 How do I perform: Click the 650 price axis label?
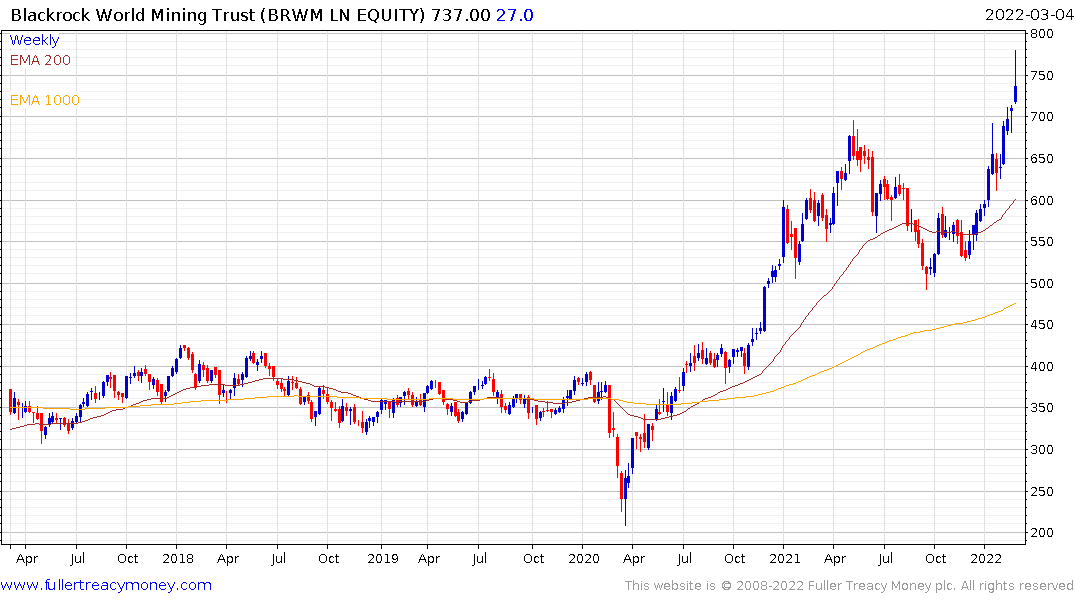pyautogui.click(x=1041, y=158)
